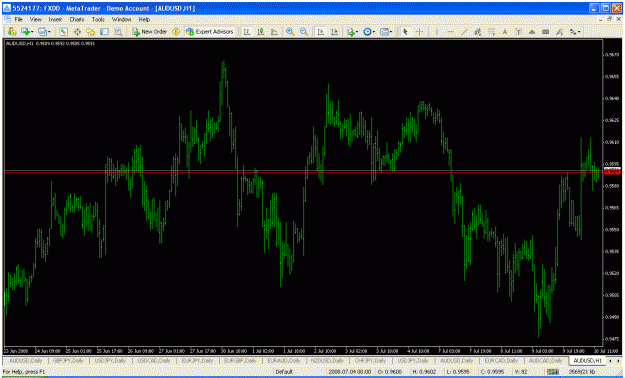Viewport: 625px width, 378px height.
Task: Open the View menu
Action: 35,19
